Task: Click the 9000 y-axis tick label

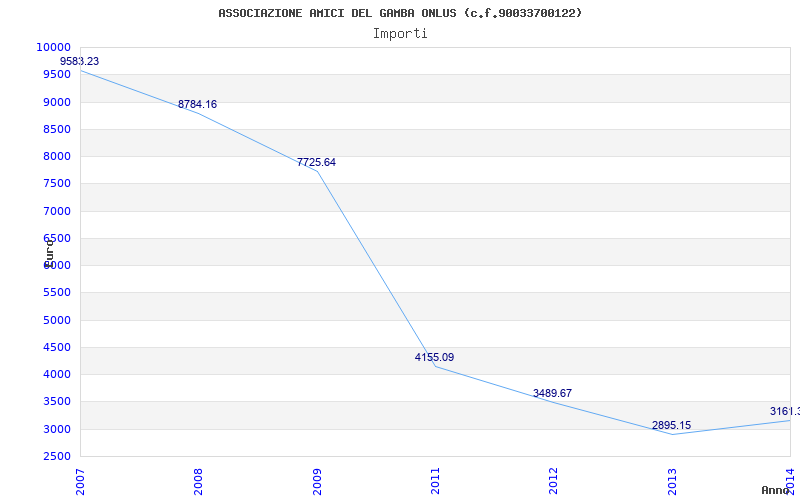Action: click(56, 102)
